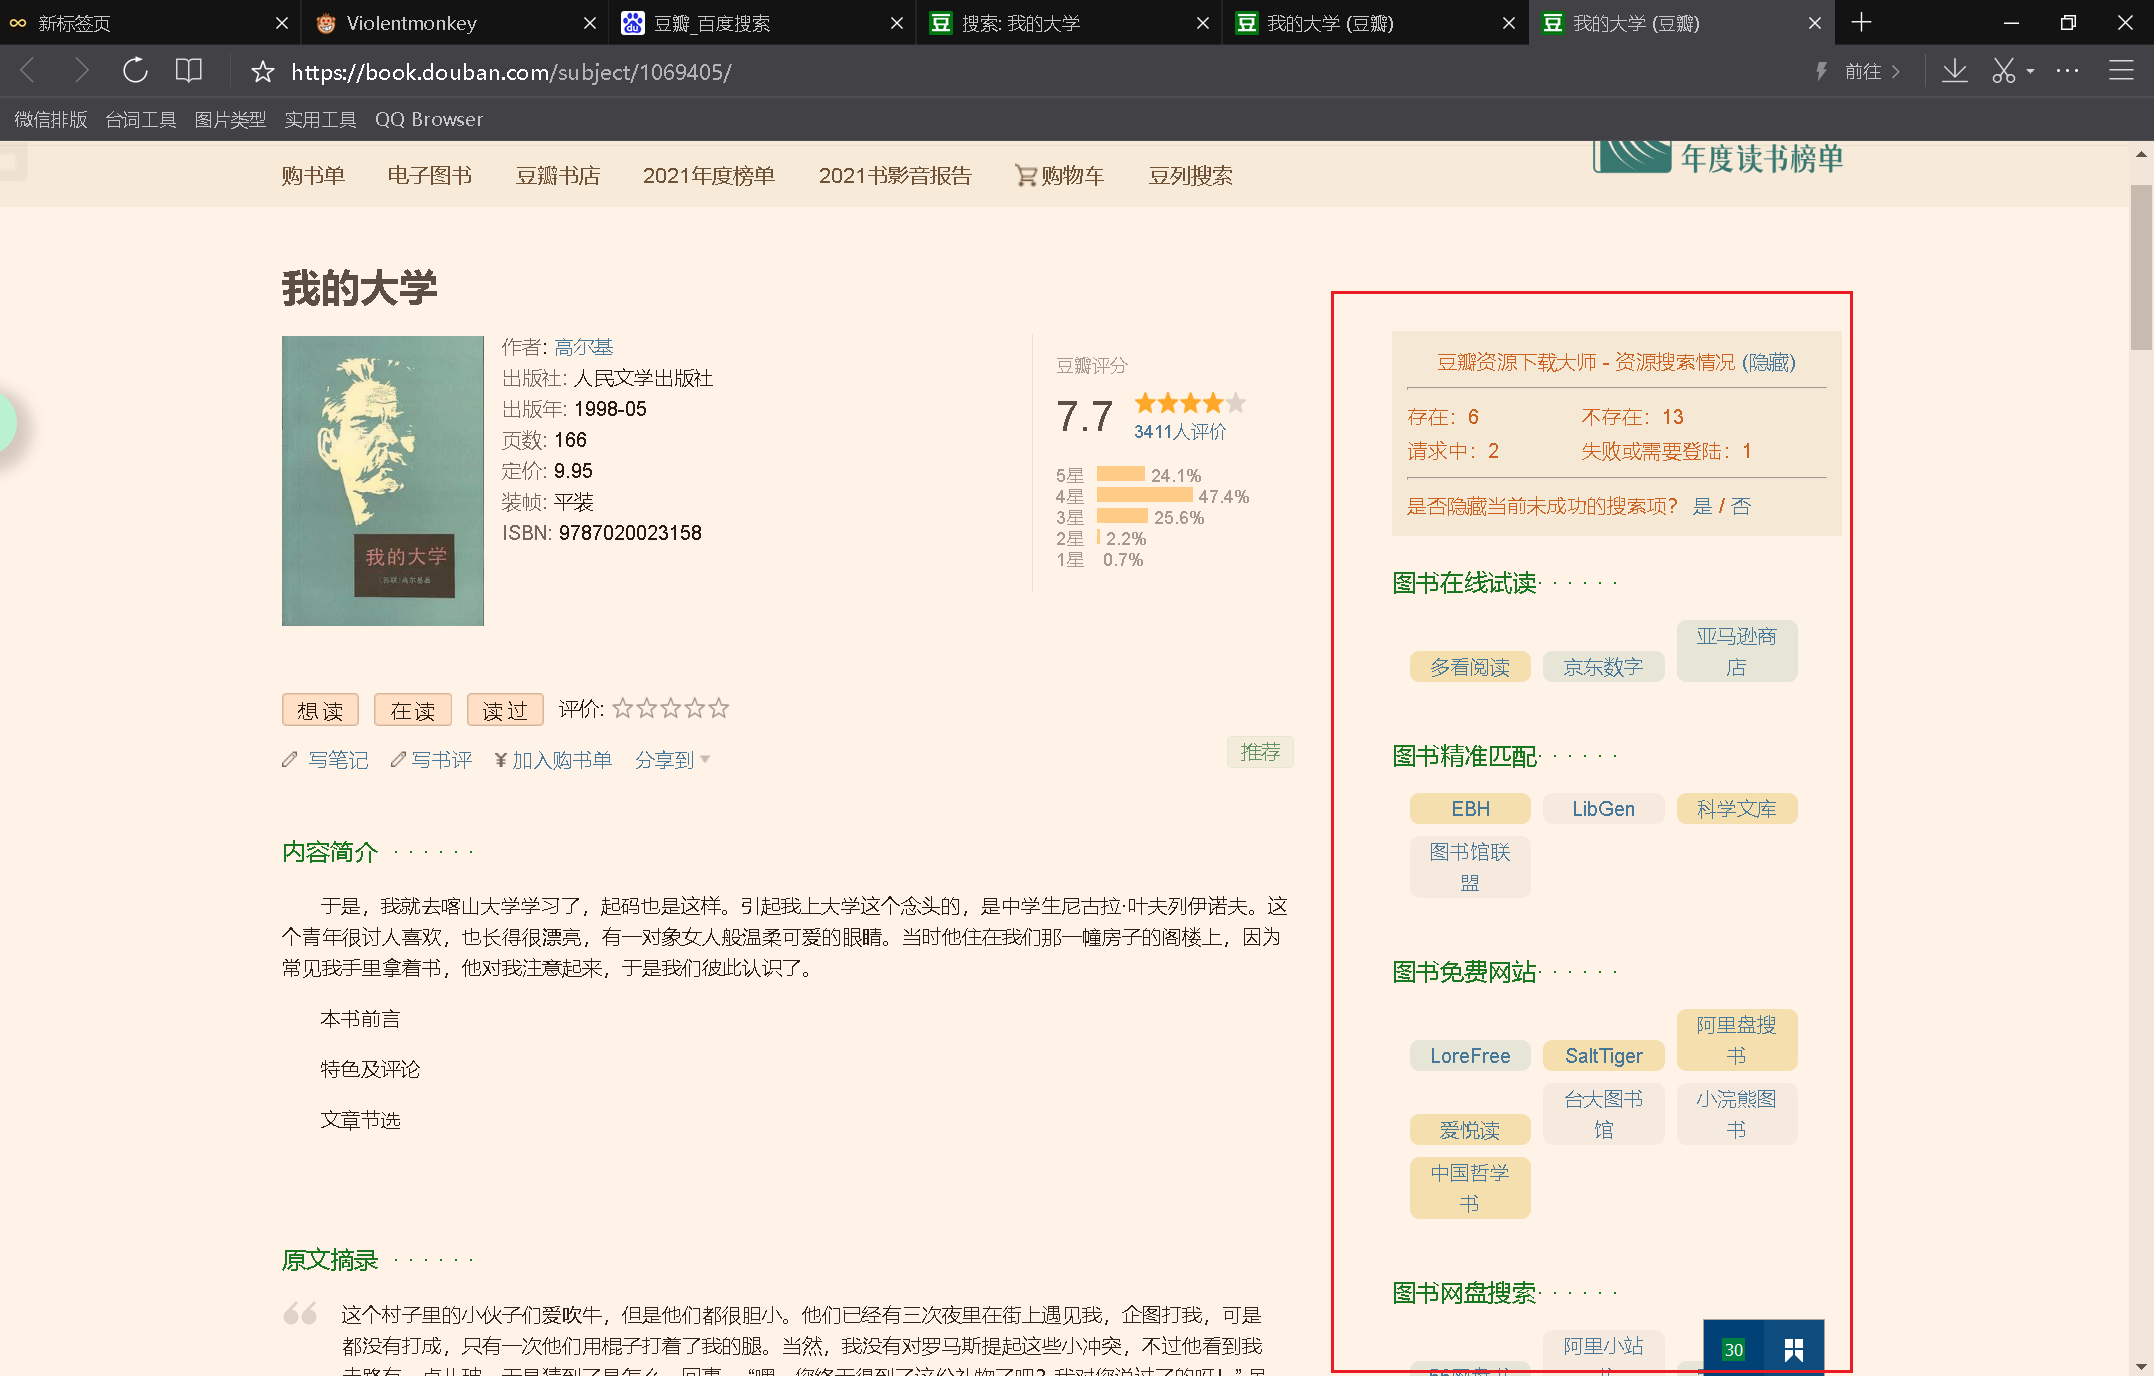
Task: Open the 图片类型 bookmark folder
Action: click(x=230, y=120)
